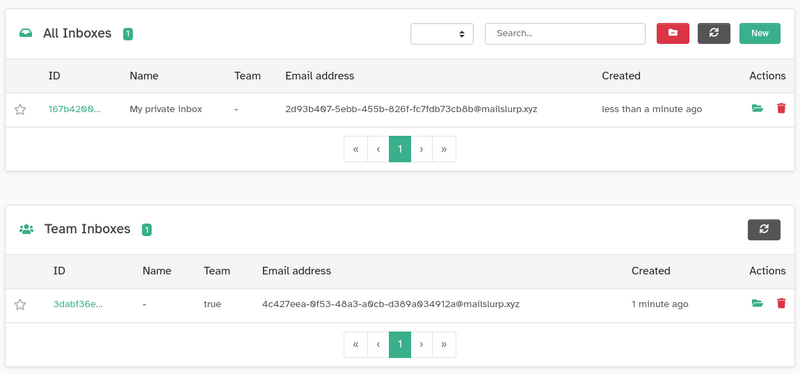Select page 1 in All Inboxes pagination
The width and height of the screenshot is (800, 374).
400,149
